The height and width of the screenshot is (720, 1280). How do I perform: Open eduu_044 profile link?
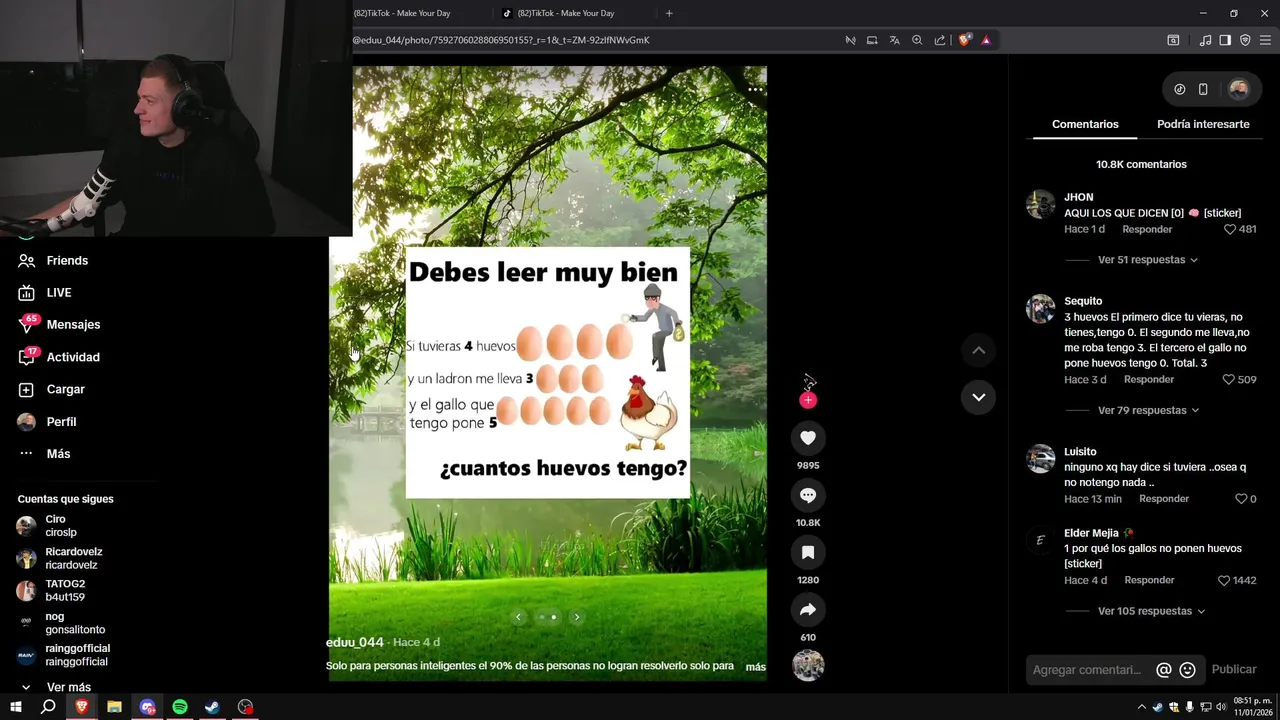click(x=355, y=642)
